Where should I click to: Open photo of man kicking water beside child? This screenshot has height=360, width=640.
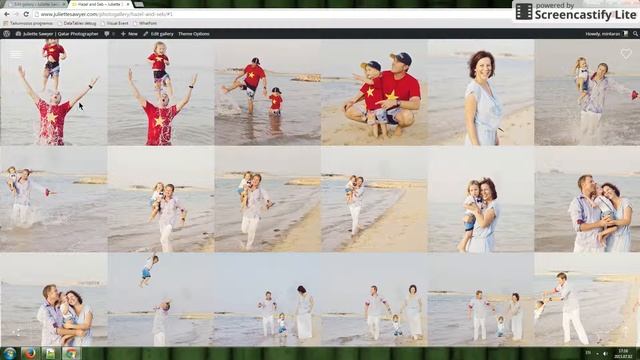pyautogui.click(x=267, y=92)
